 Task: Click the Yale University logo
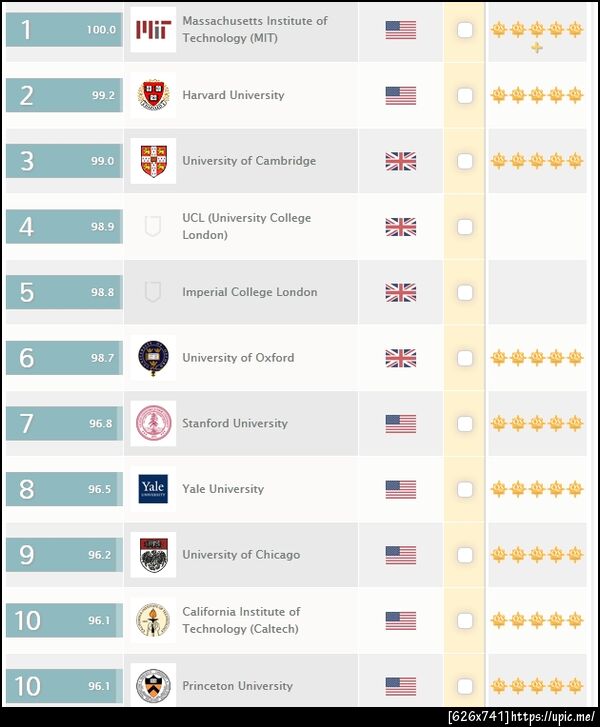(x=153, y=489)
